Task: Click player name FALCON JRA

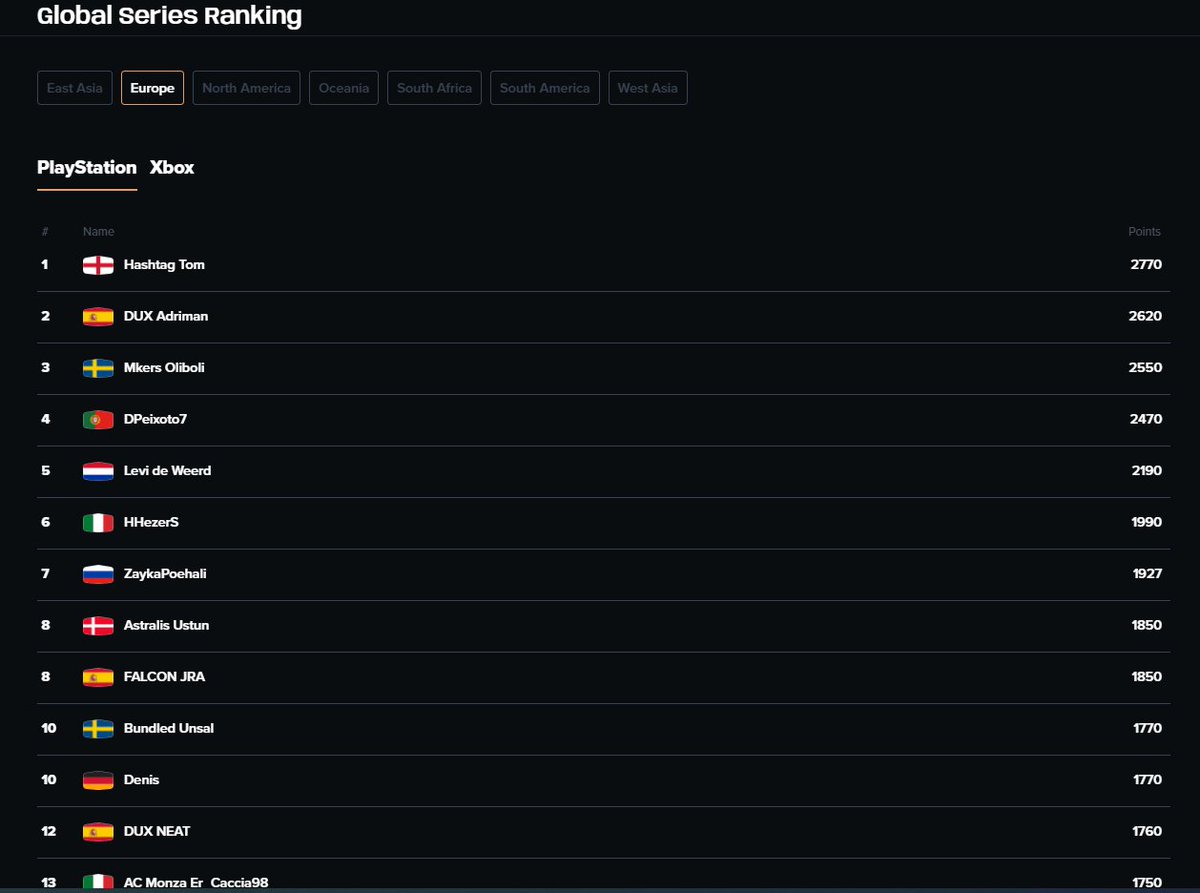Action: (164, 677)
